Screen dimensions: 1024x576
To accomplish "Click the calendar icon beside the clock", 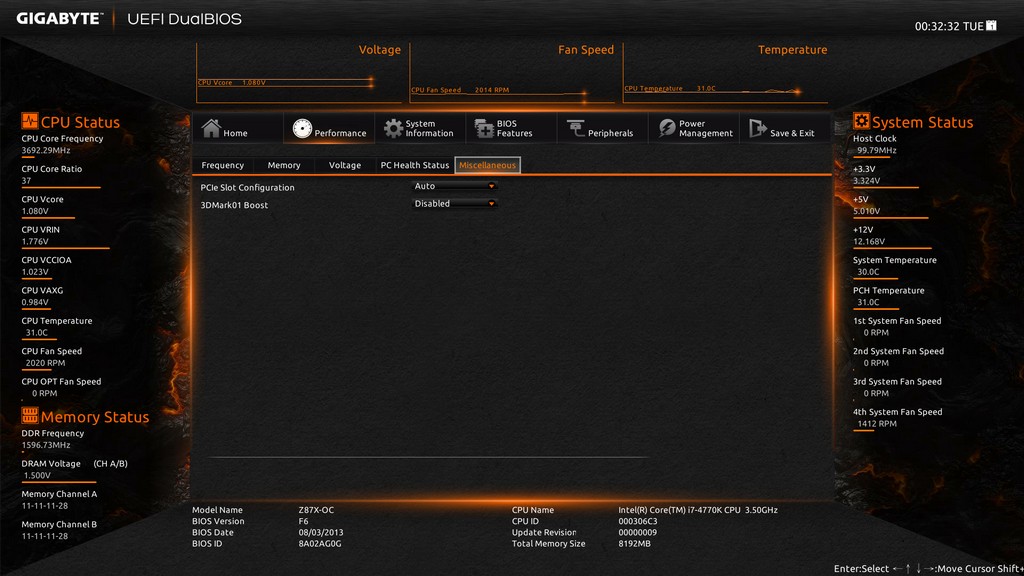I will (991, 25).
